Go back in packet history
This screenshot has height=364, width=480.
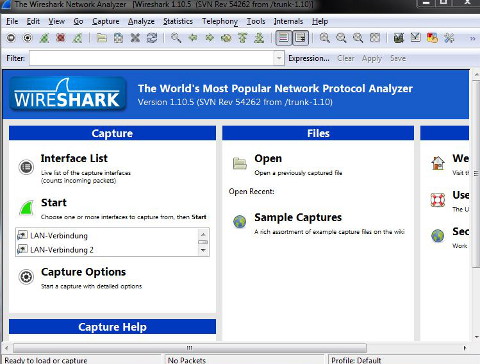tap(193, 38)
